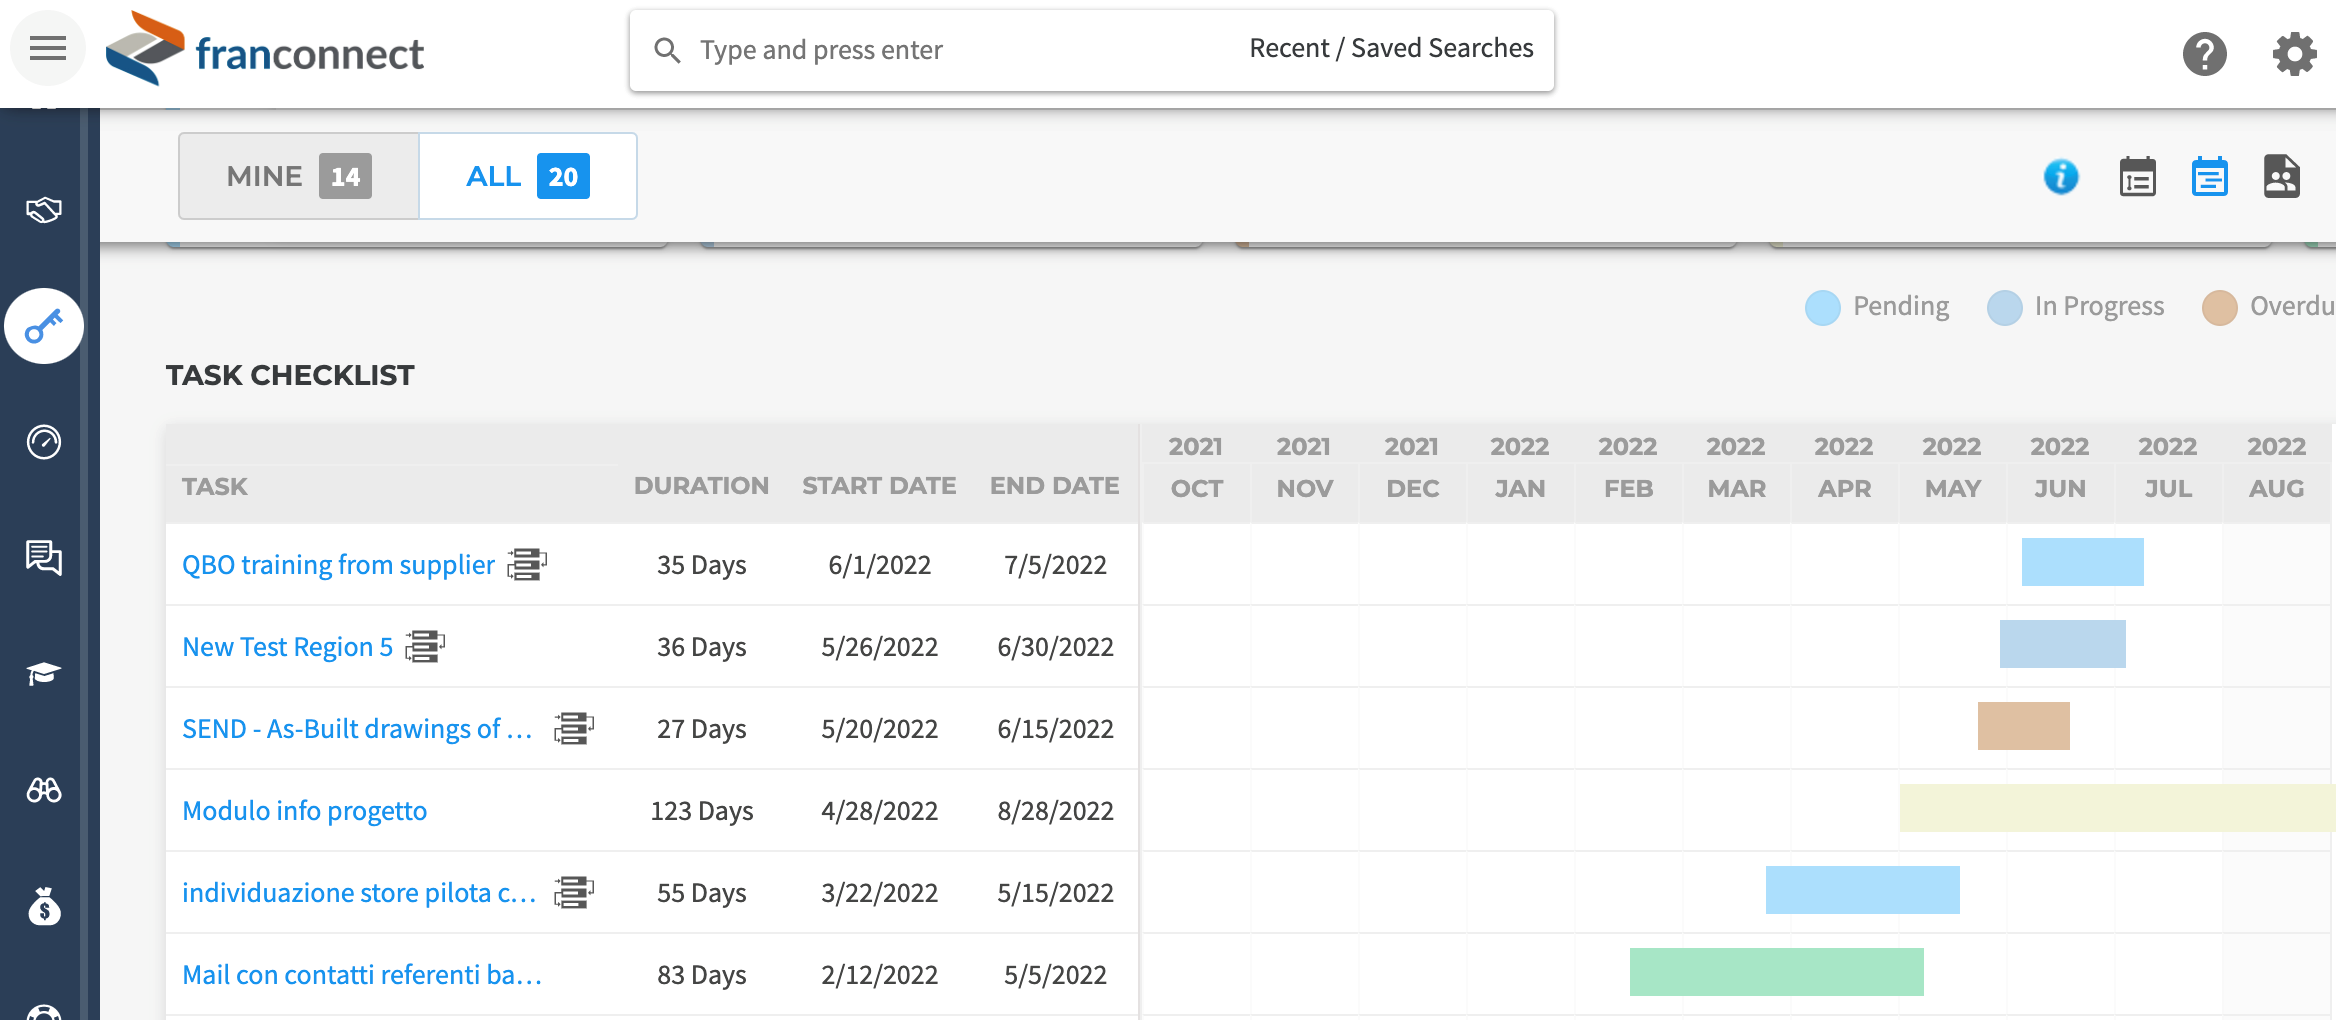
Task: Open the money bag finance module
Action: (x=44, y=907)
